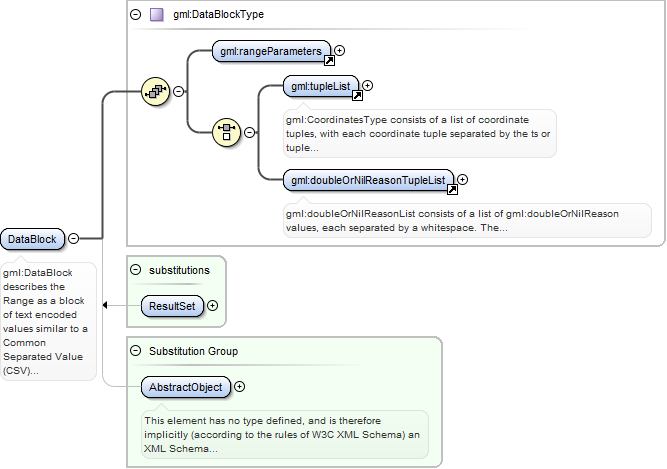Click the reference arrow on gml:tupleList
Screen dimensions: 667x469
click(355, 96)
